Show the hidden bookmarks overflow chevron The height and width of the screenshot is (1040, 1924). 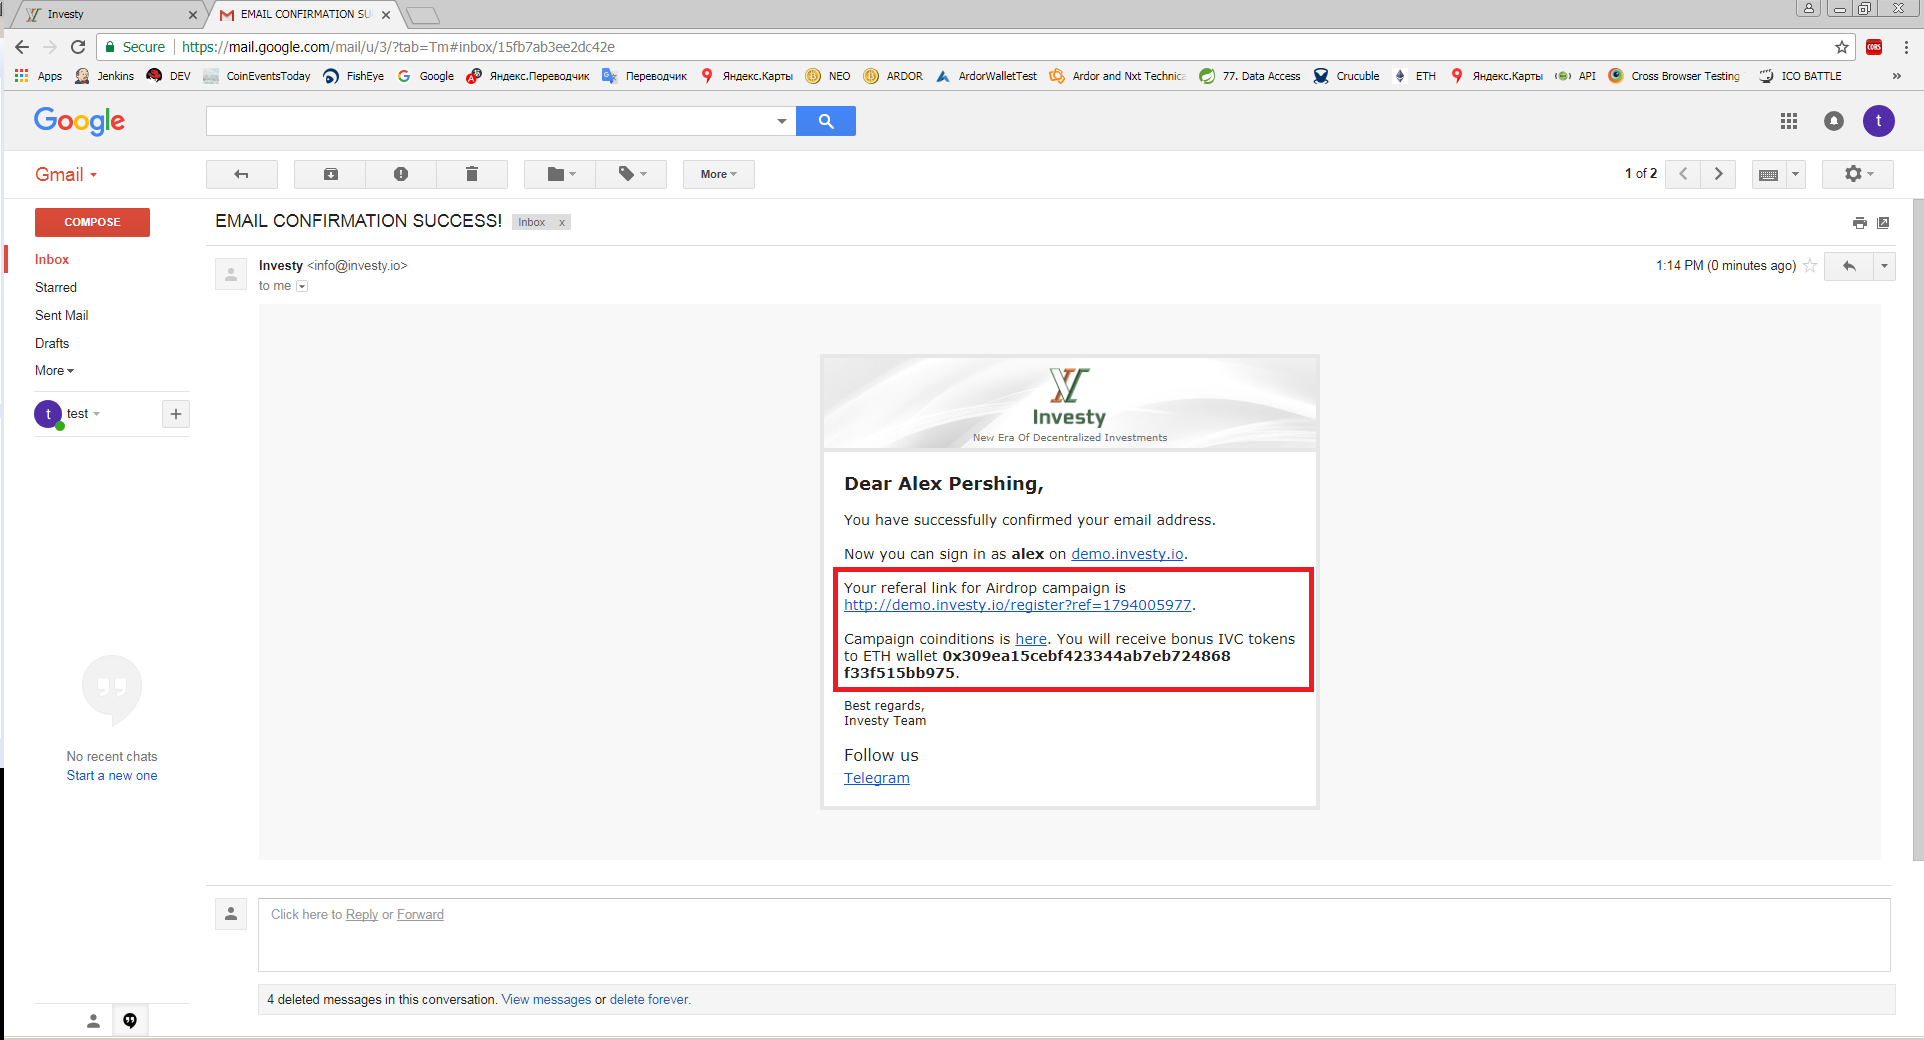(1897, 76)
